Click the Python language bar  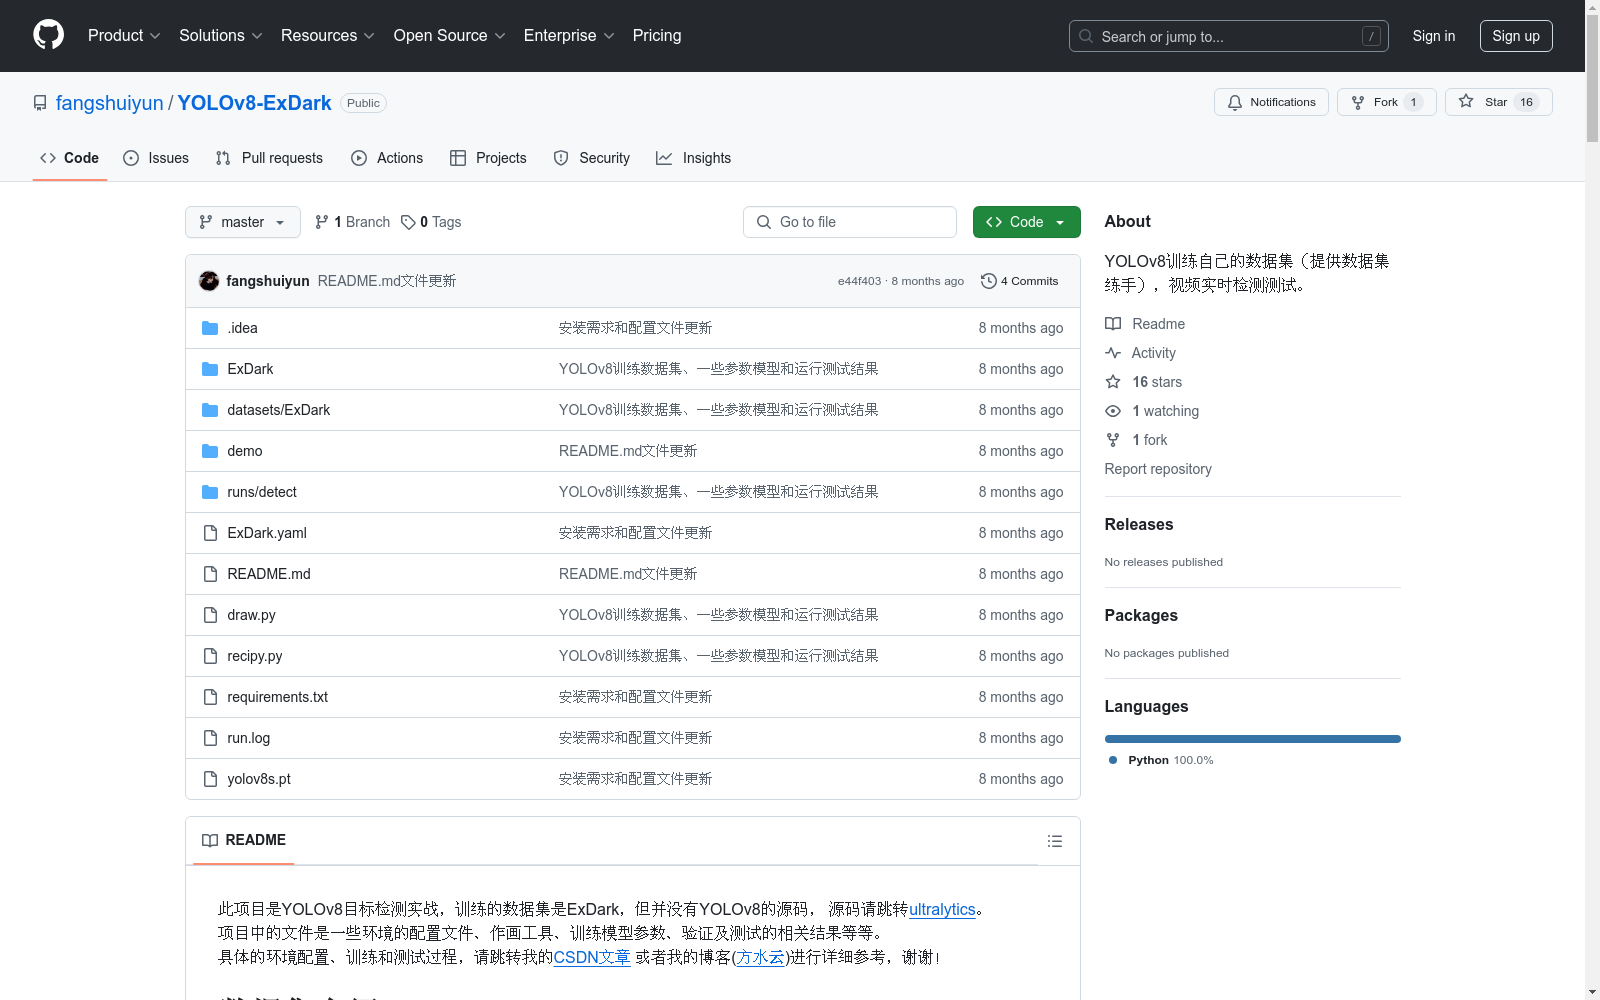1252,739
